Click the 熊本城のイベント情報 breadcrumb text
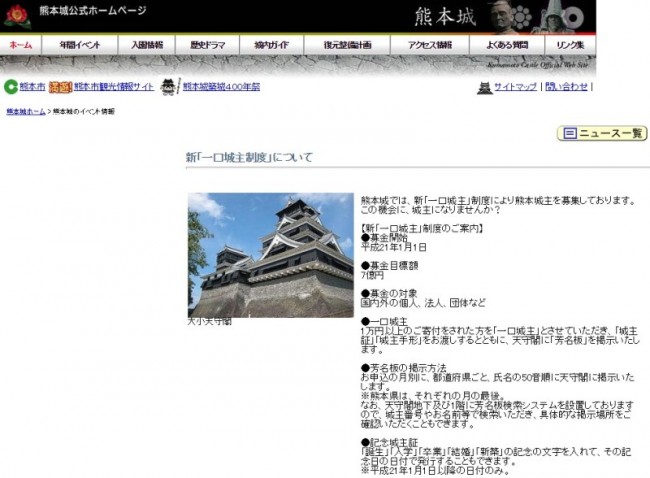This screenshot has width=650, height=478. [84, 112]
